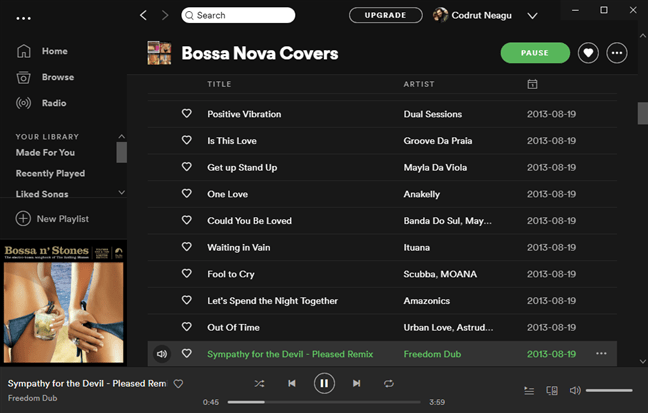
Task: Like the song Could You Be Loved
Action: (x=187, y=220)
